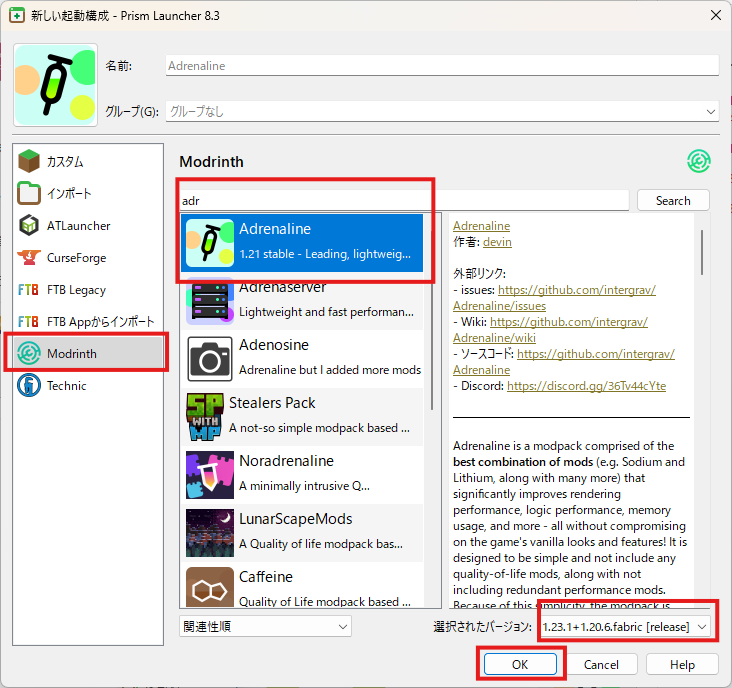
Task: Open the Adrenaline title link
Action: 481,226
